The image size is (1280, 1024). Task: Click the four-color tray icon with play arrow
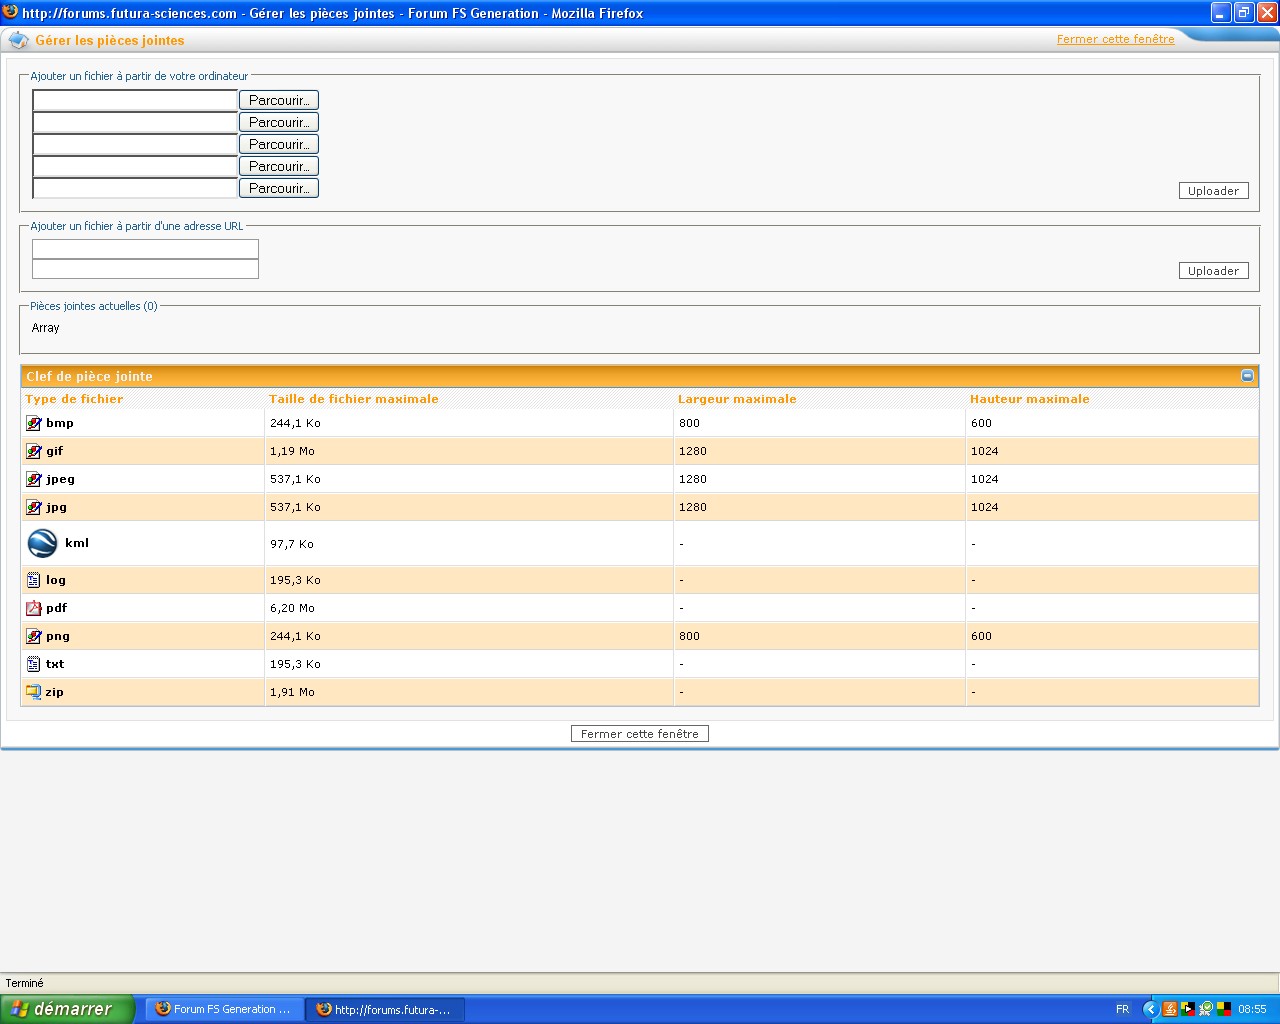(x=1188, y=1009)
